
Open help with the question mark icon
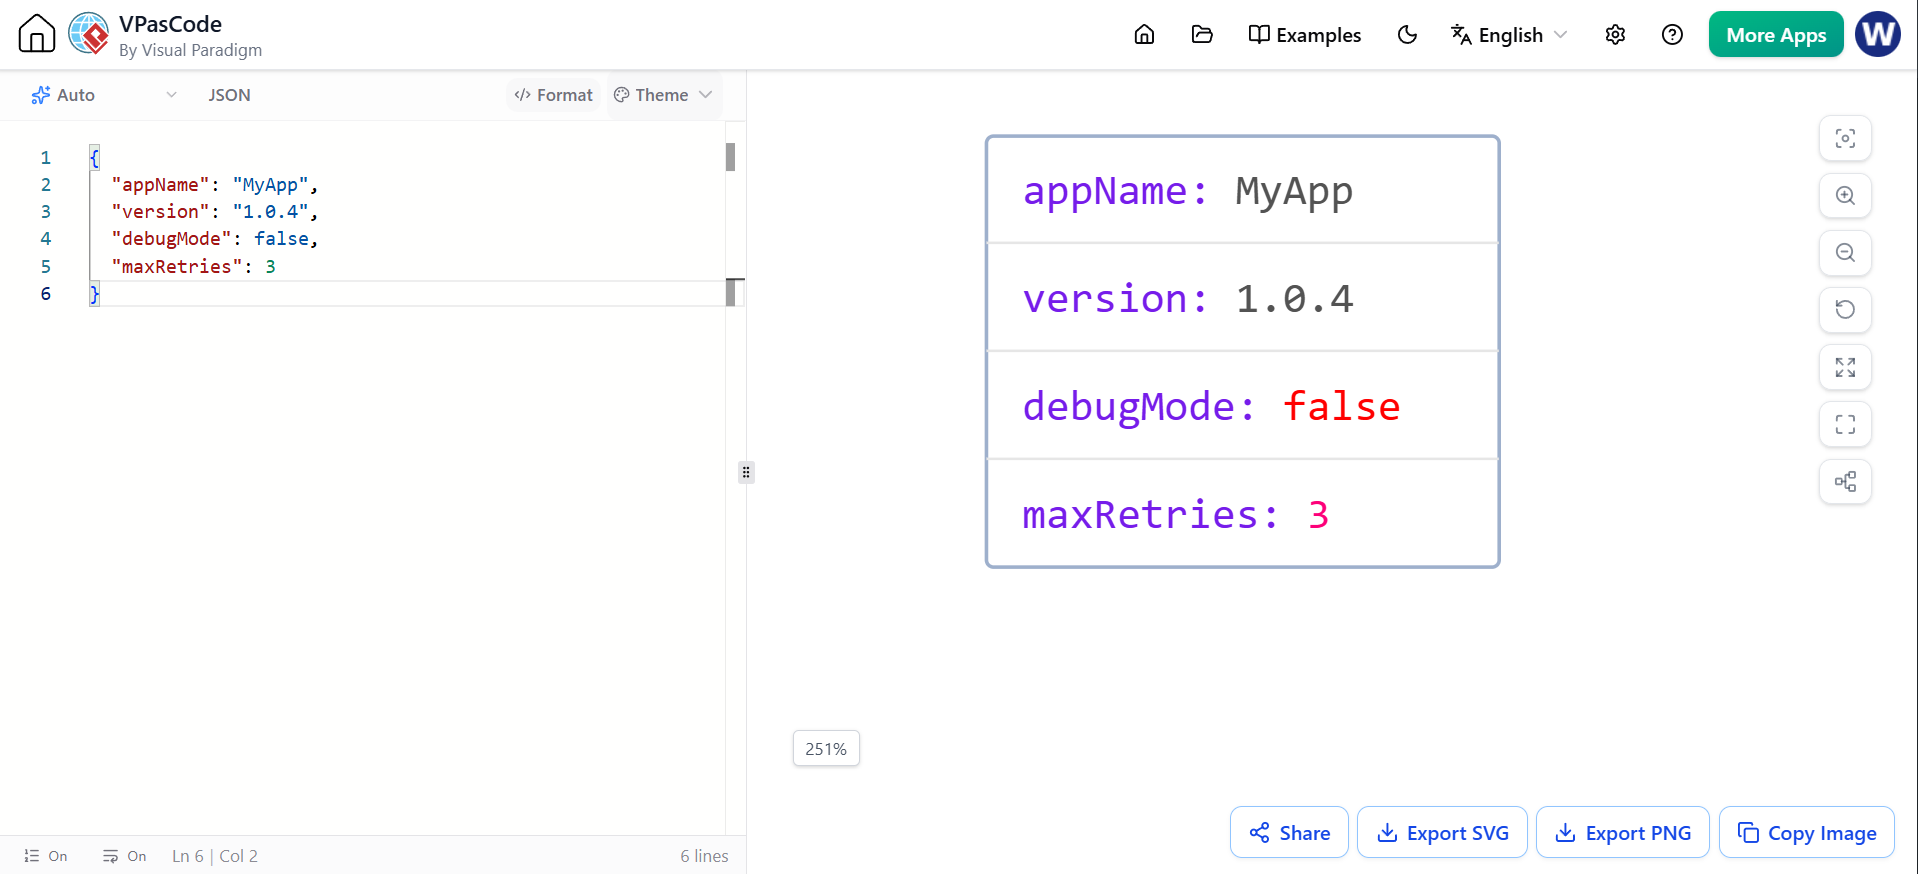pyautogui.click(x=1672, y=35)
